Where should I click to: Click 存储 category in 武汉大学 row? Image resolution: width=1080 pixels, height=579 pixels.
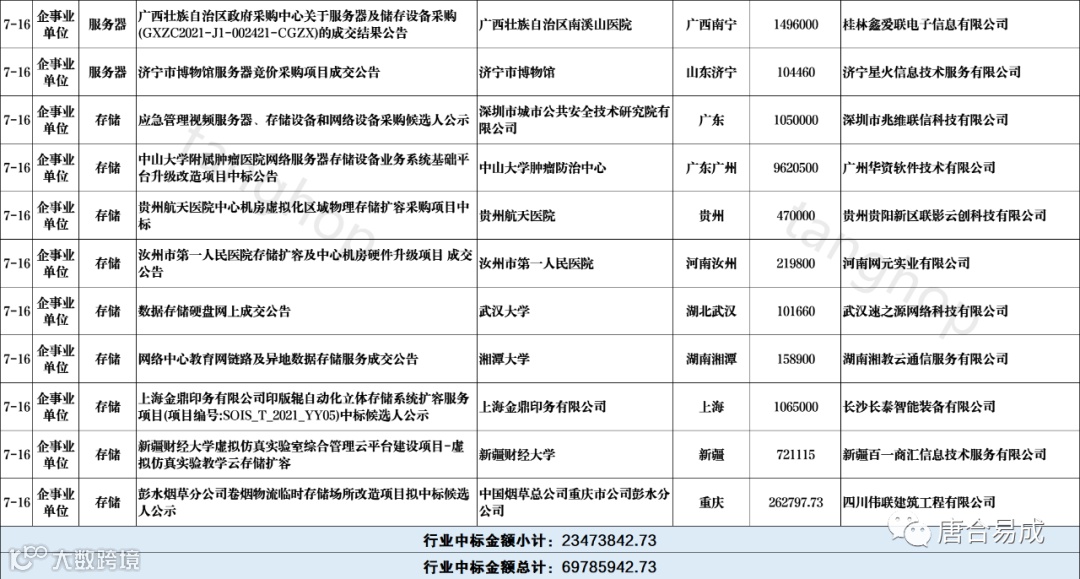107,311
